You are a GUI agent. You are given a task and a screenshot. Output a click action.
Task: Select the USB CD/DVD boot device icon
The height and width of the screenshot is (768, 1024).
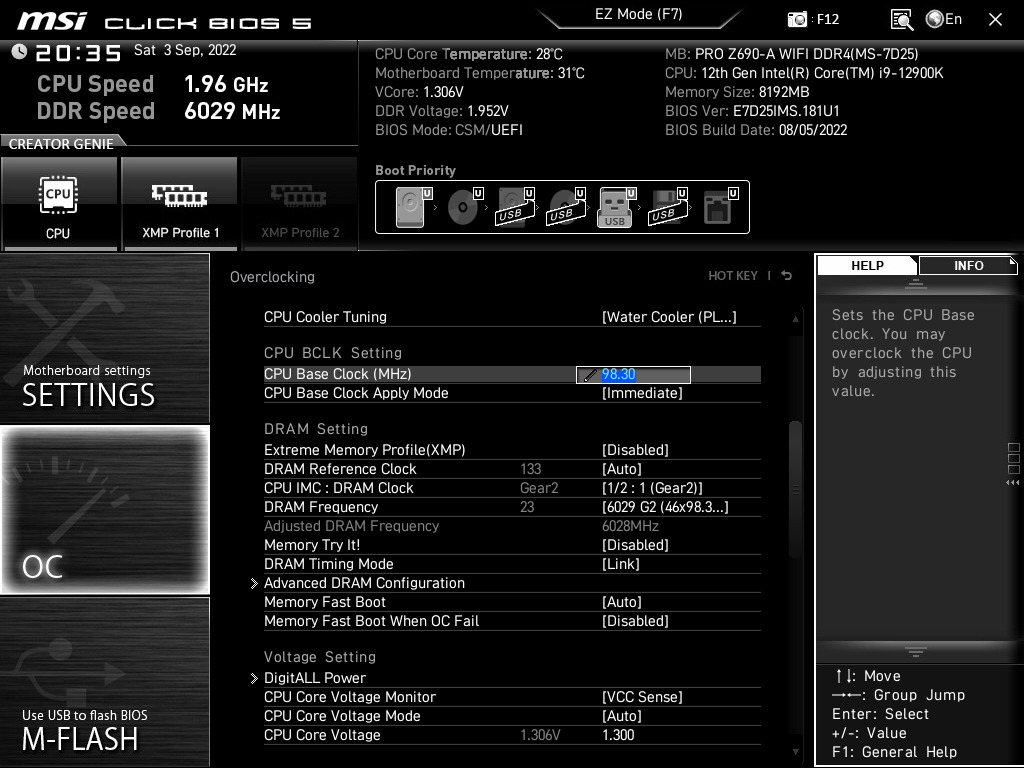566,207
